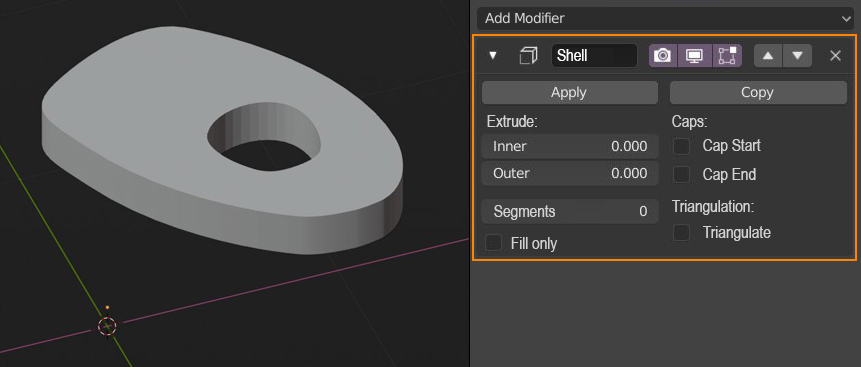Click the Extrude: label
Image resolution: width=861 pixels, height=367 pixels.
coord(512,122)
